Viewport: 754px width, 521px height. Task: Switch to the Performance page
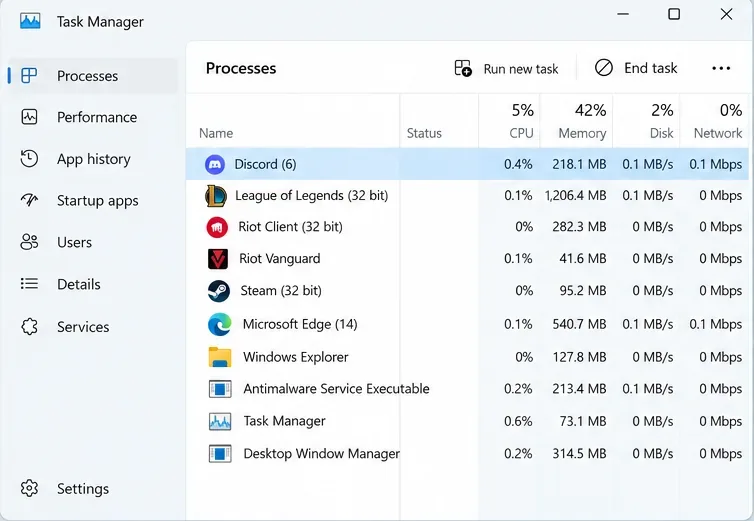pyautogui.click(x=93, y=117)
